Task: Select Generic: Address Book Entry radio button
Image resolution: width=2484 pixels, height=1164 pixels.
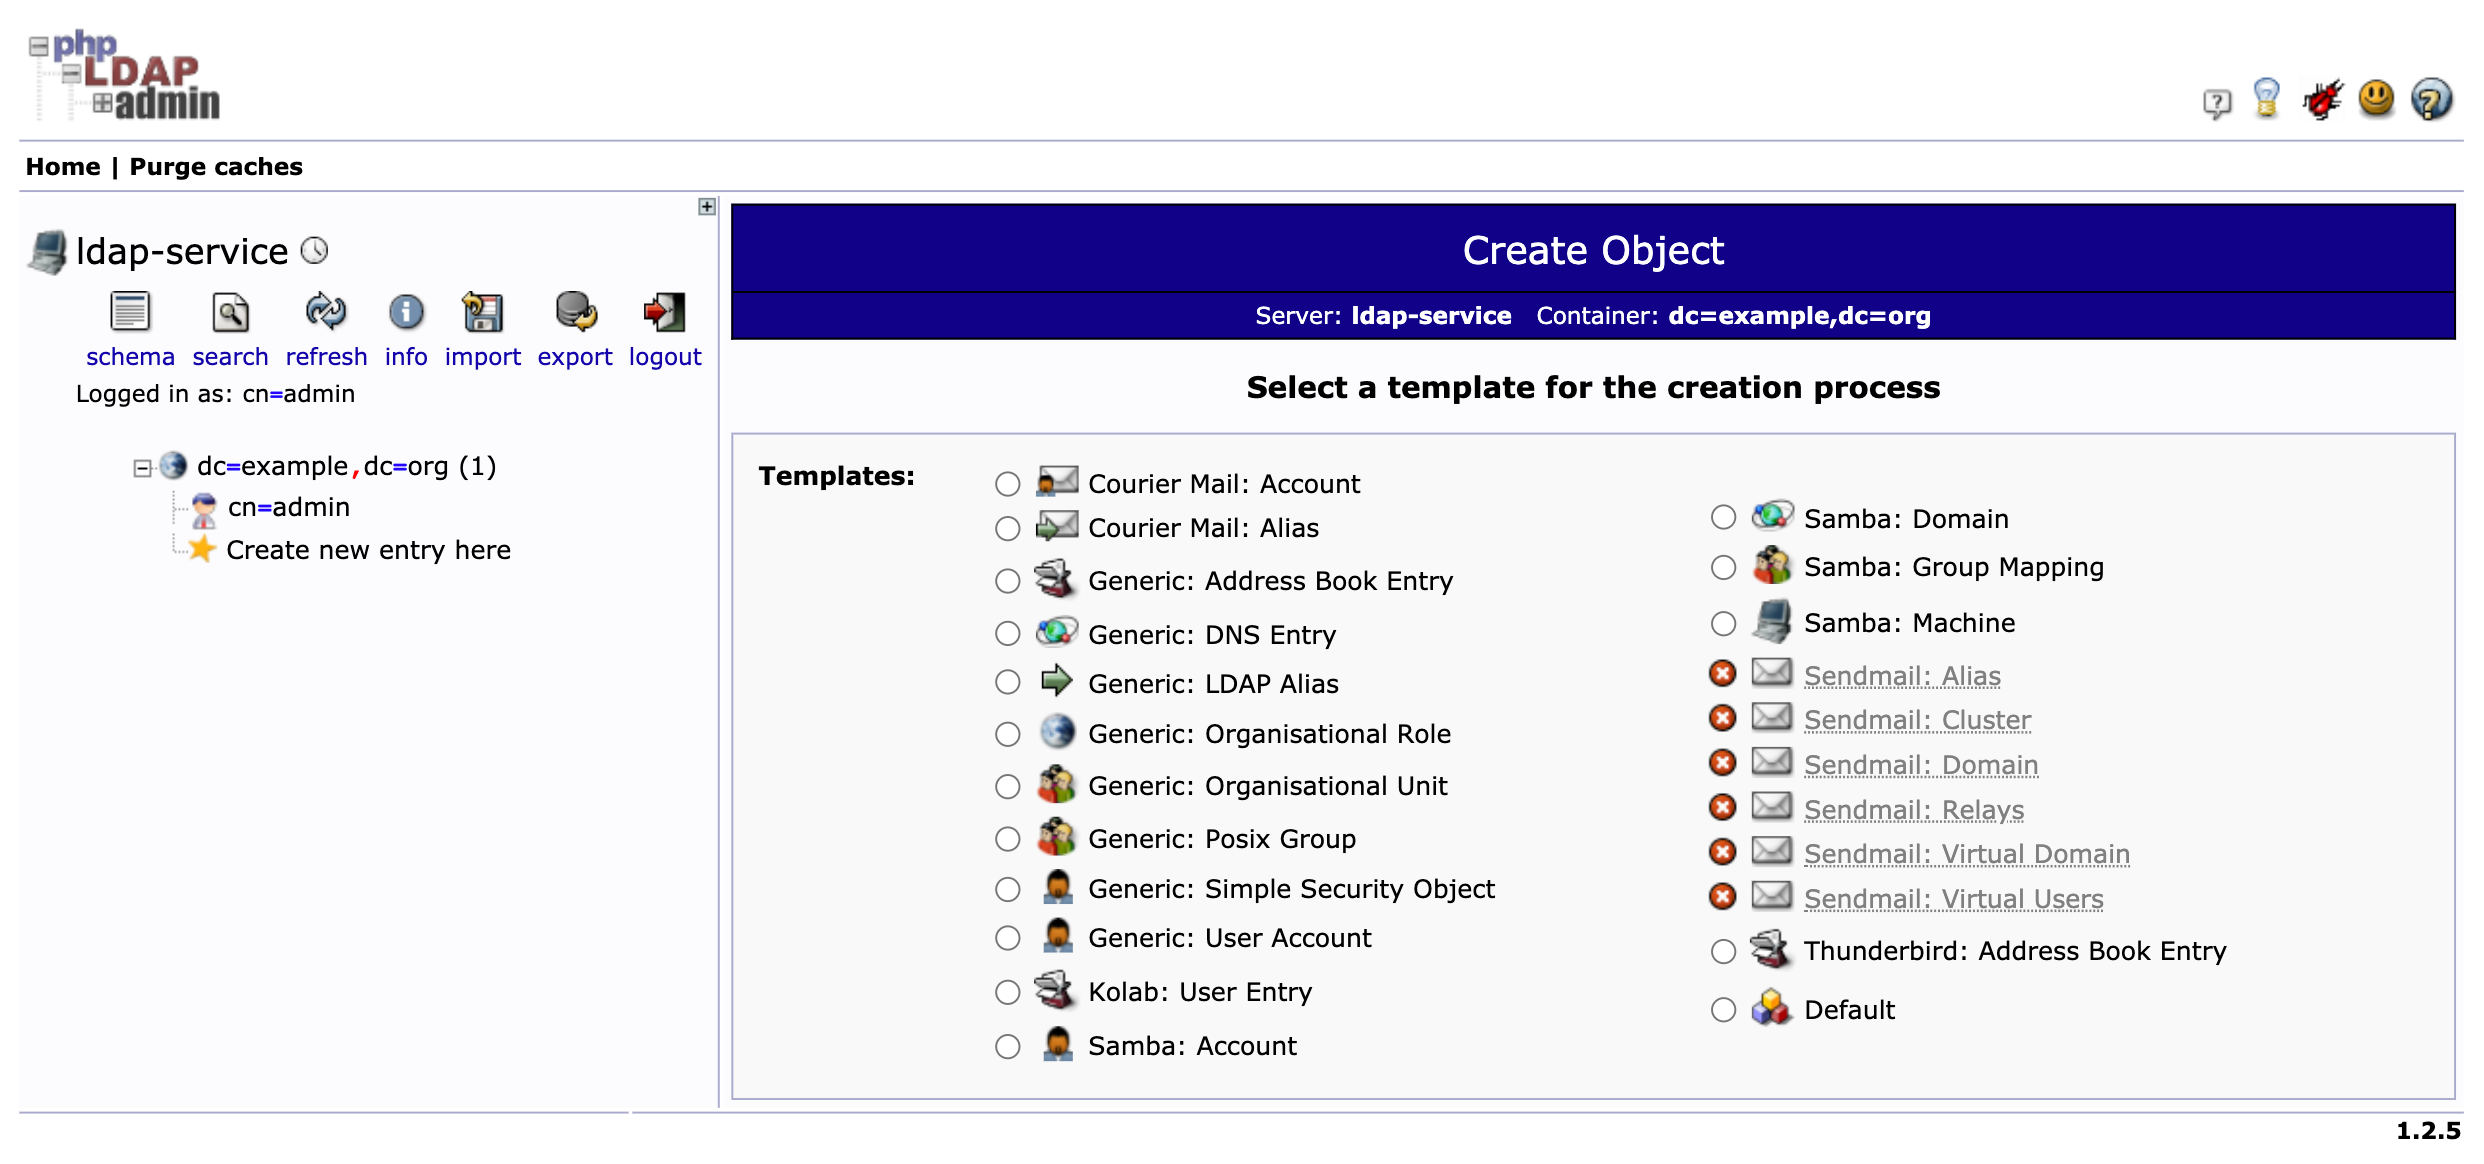Action: pyautogui.click(x=1007, y=581)
